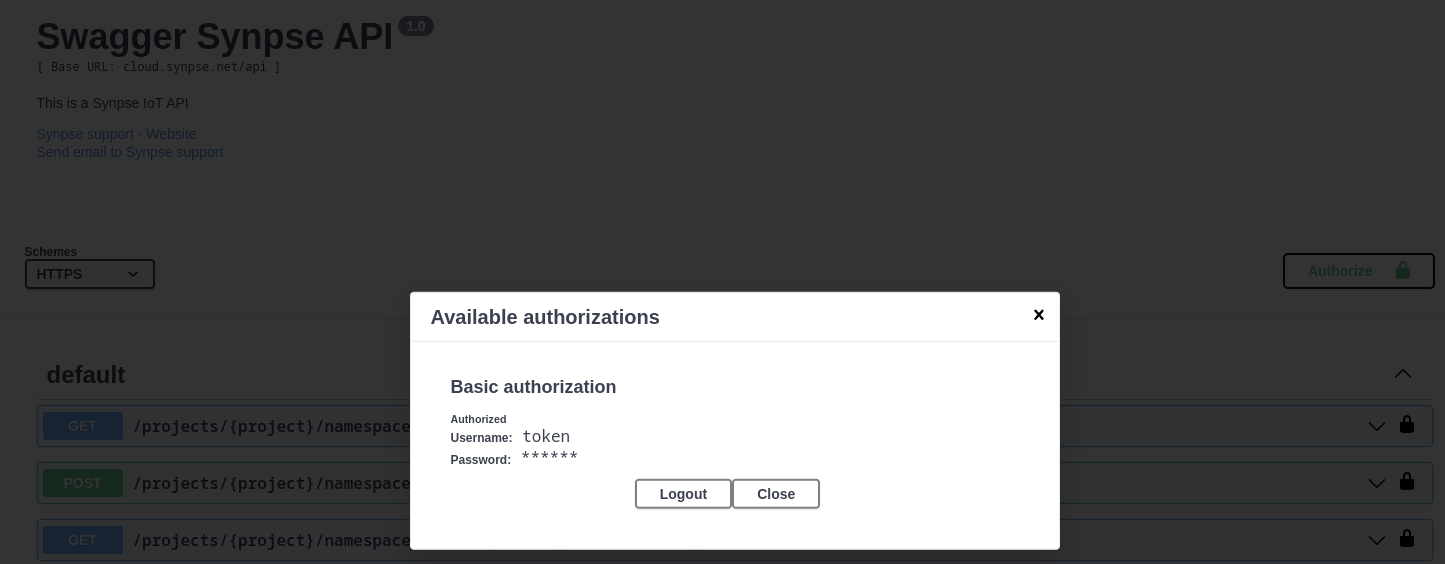The width and height of the screenshot is (1445, 564).
Task: Click the lock icon on the bottom GET endpoint
Action: (x=1407, y=538)
